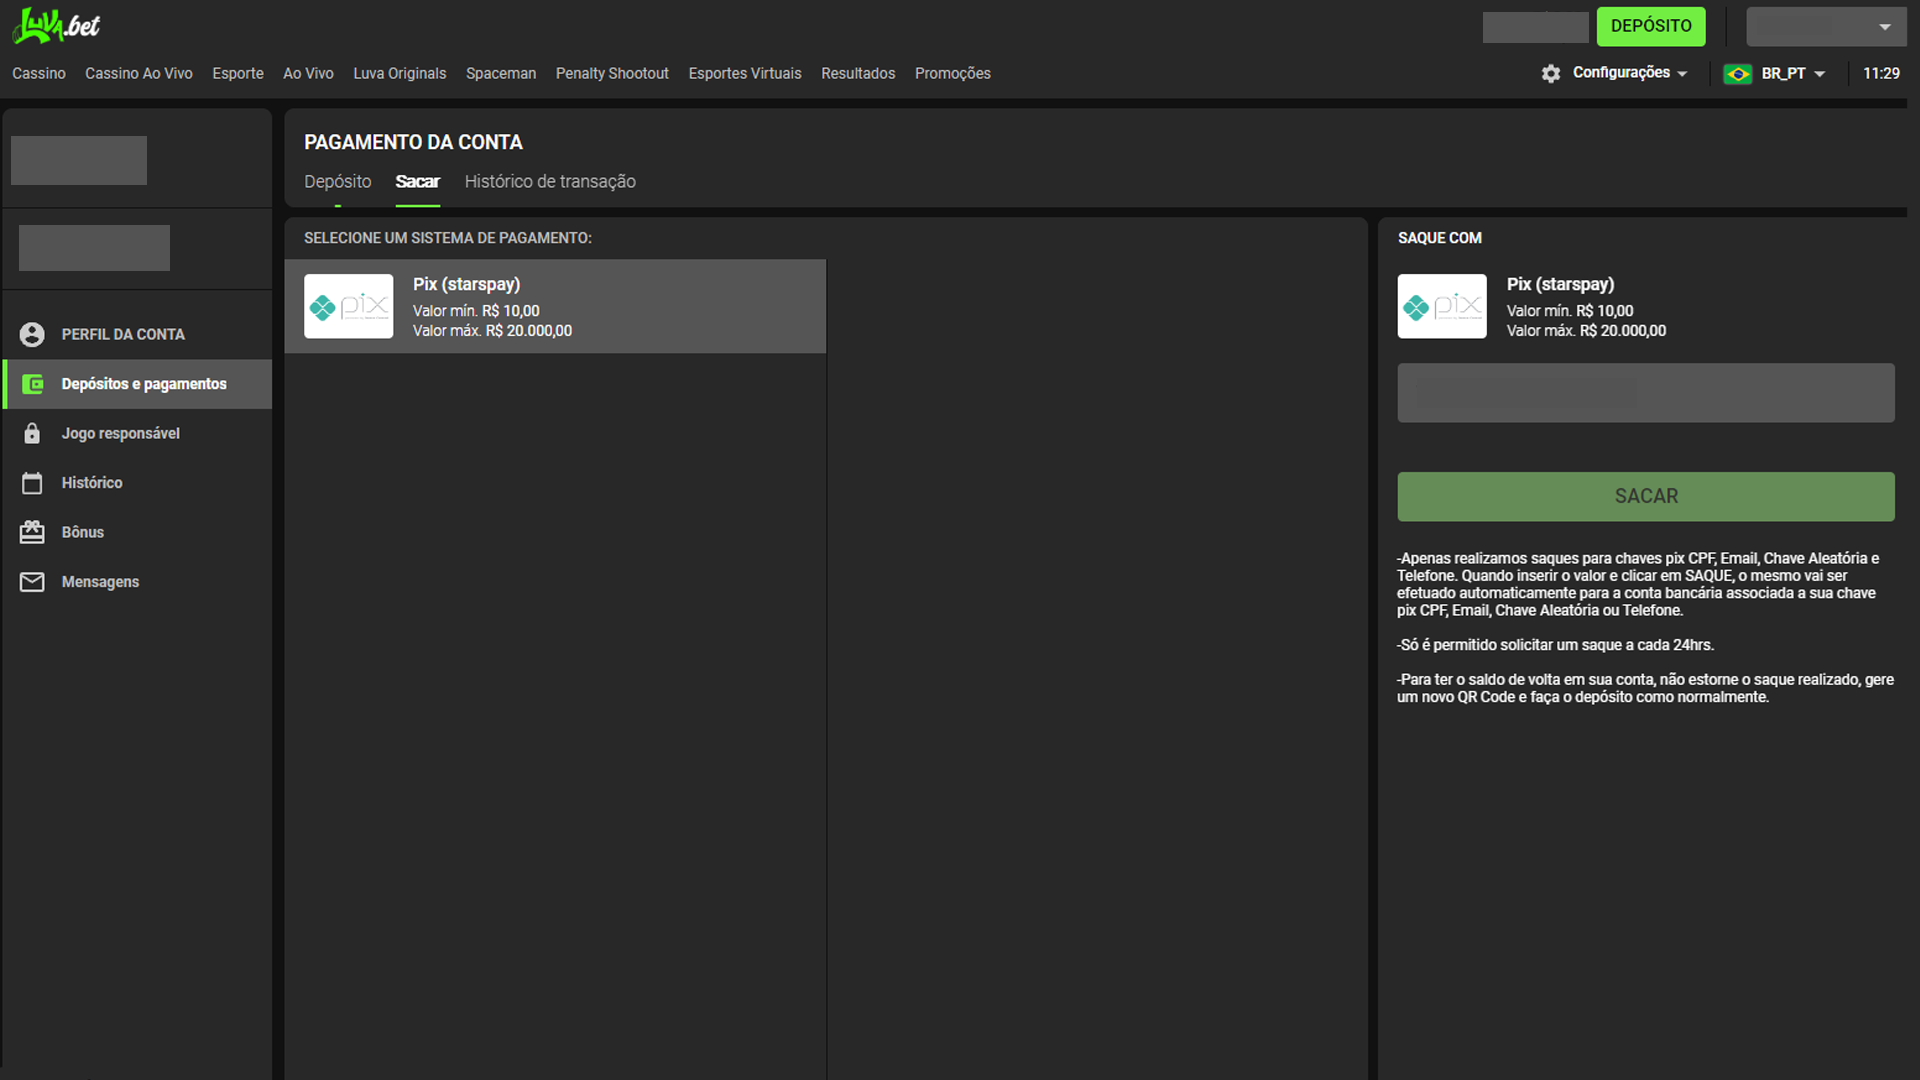Click the 11:29 clock display
Viewport: 1920px width, 1080px height.
pyautogui.click(x=1881, y=74)
